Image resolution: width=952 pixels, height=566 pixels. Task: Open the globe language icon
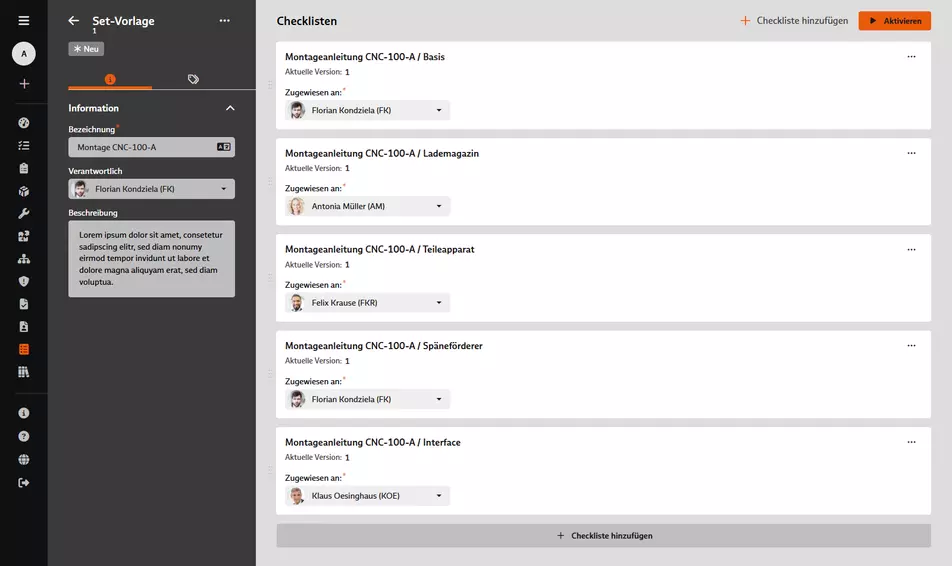click(x=24, y=460)
